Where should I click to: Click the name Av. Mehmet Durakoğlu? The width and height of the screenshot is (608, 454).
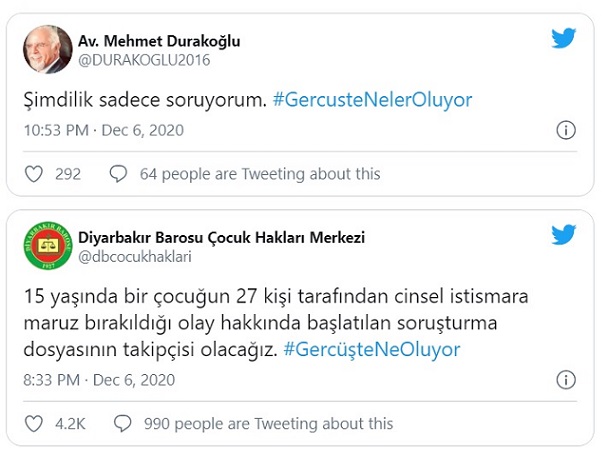pos(159,41)
